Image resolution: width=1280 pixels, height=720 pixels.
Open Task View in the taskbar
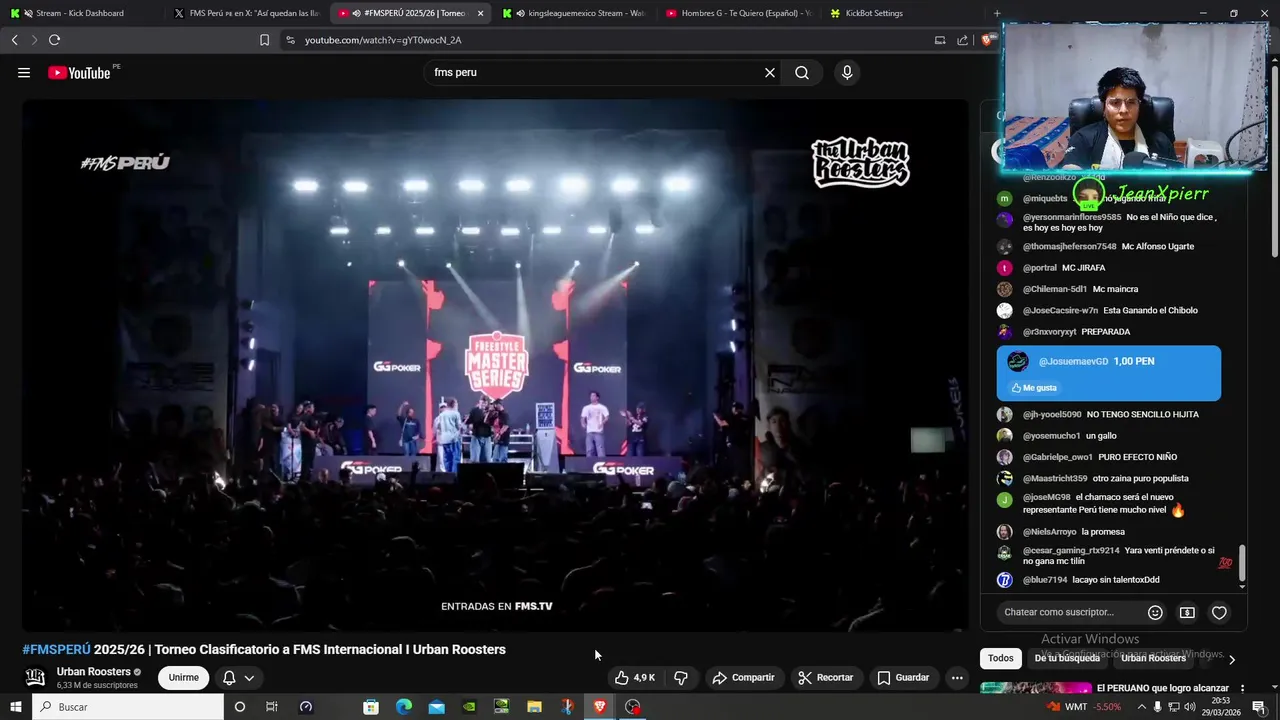click(271, 707)
